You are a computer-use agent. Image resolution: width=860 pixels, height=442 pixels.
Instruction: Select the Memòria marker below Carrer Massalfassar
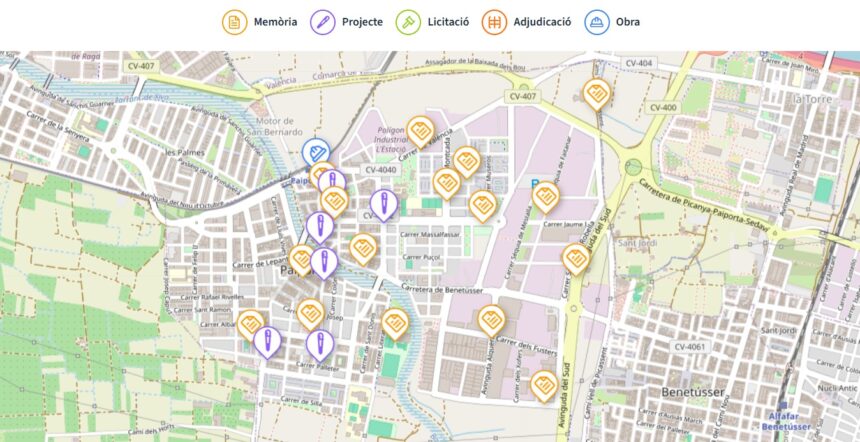point(362,248)
